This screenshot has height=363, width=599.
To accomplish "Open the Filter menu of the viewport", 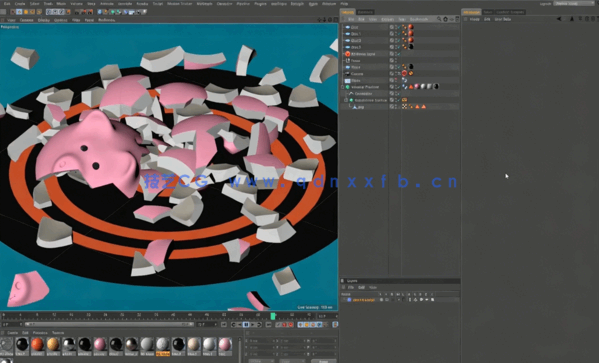I will coord(76,20).
